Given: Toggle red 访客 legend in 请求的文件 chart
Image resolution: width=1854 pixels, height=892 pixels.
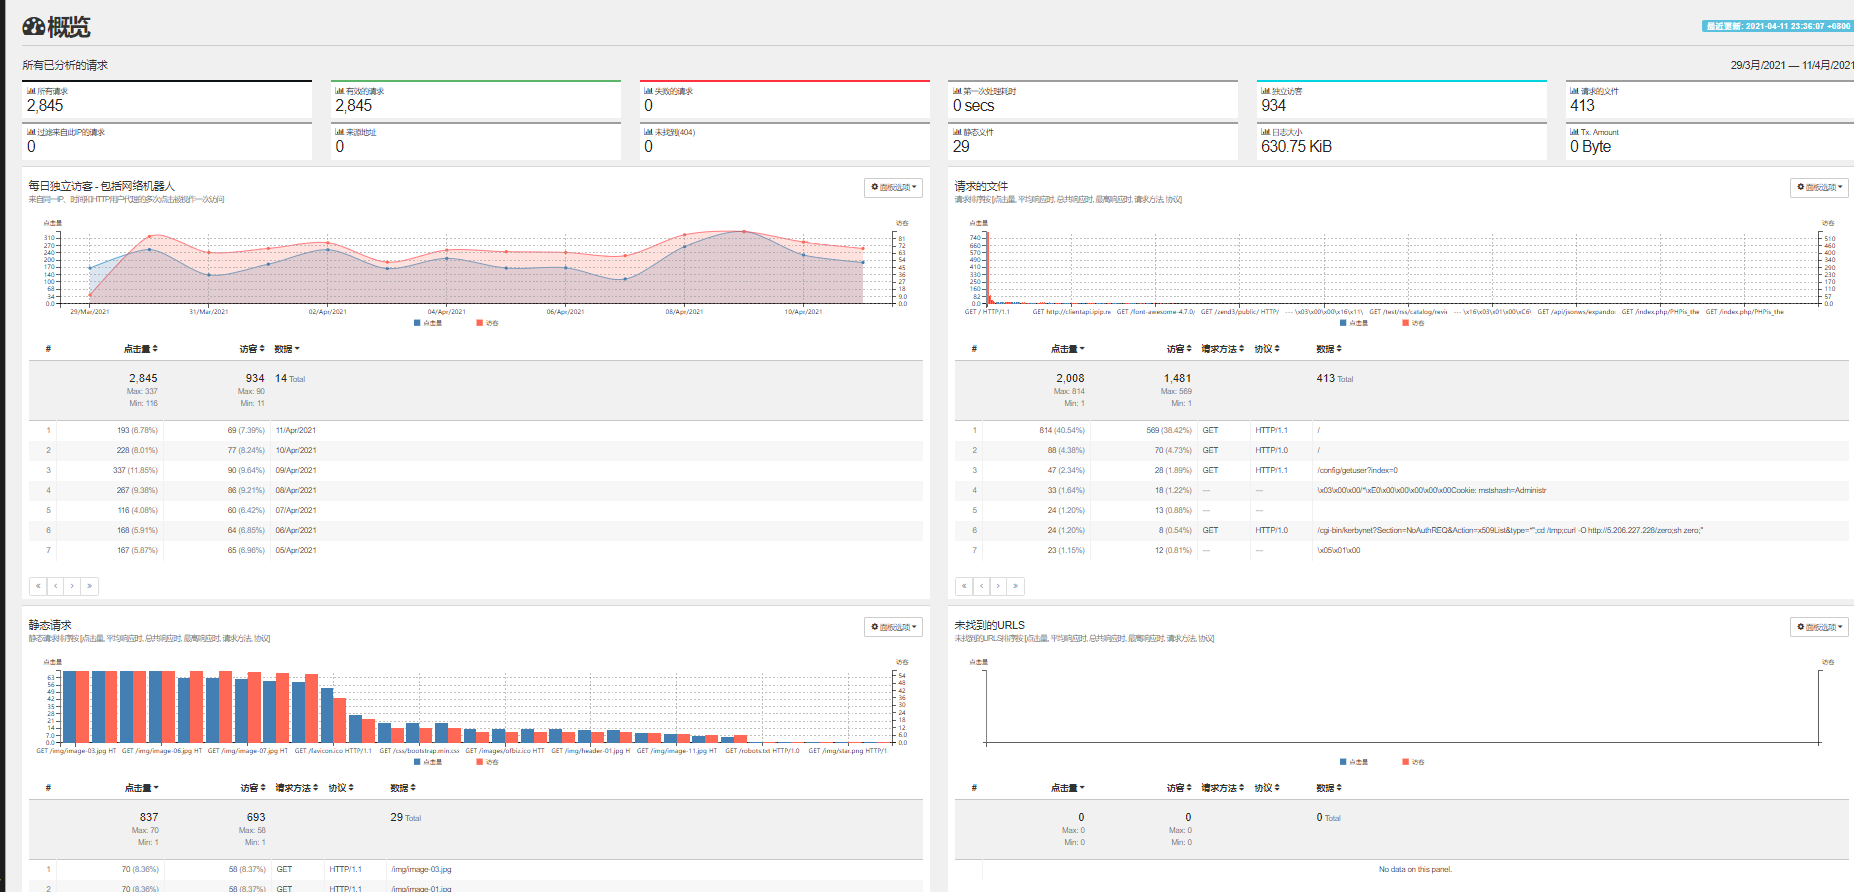Looking at the screenshot, I should (x=1414, y=323).
